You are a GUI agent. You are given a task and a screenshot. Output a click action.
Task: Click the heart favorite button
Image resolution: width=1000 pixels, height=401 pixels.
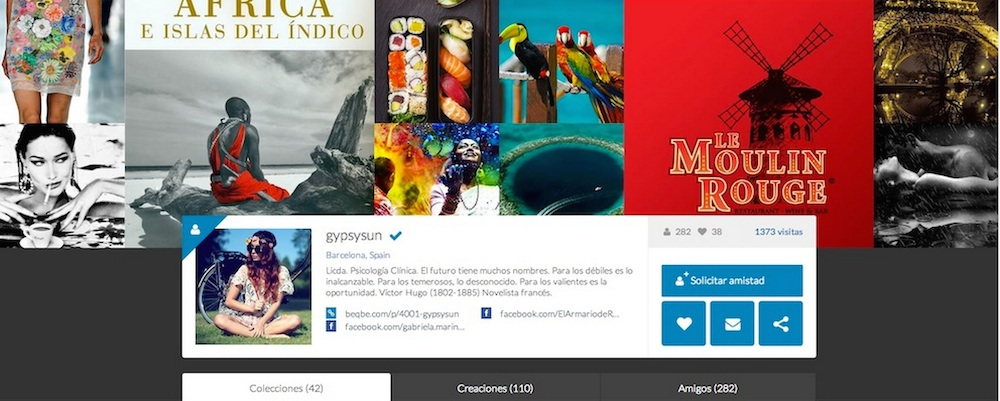(x=684, y=324)
